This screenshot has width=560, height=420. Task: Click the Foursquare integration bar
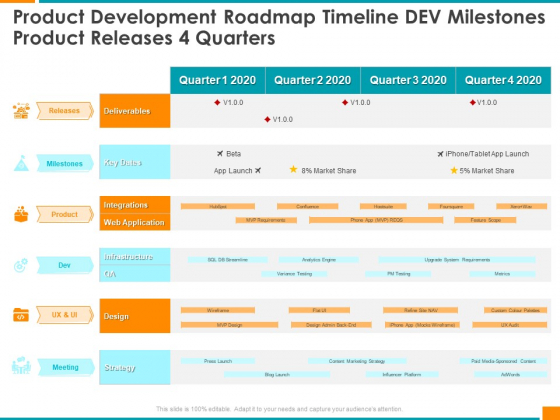point(451,206)
